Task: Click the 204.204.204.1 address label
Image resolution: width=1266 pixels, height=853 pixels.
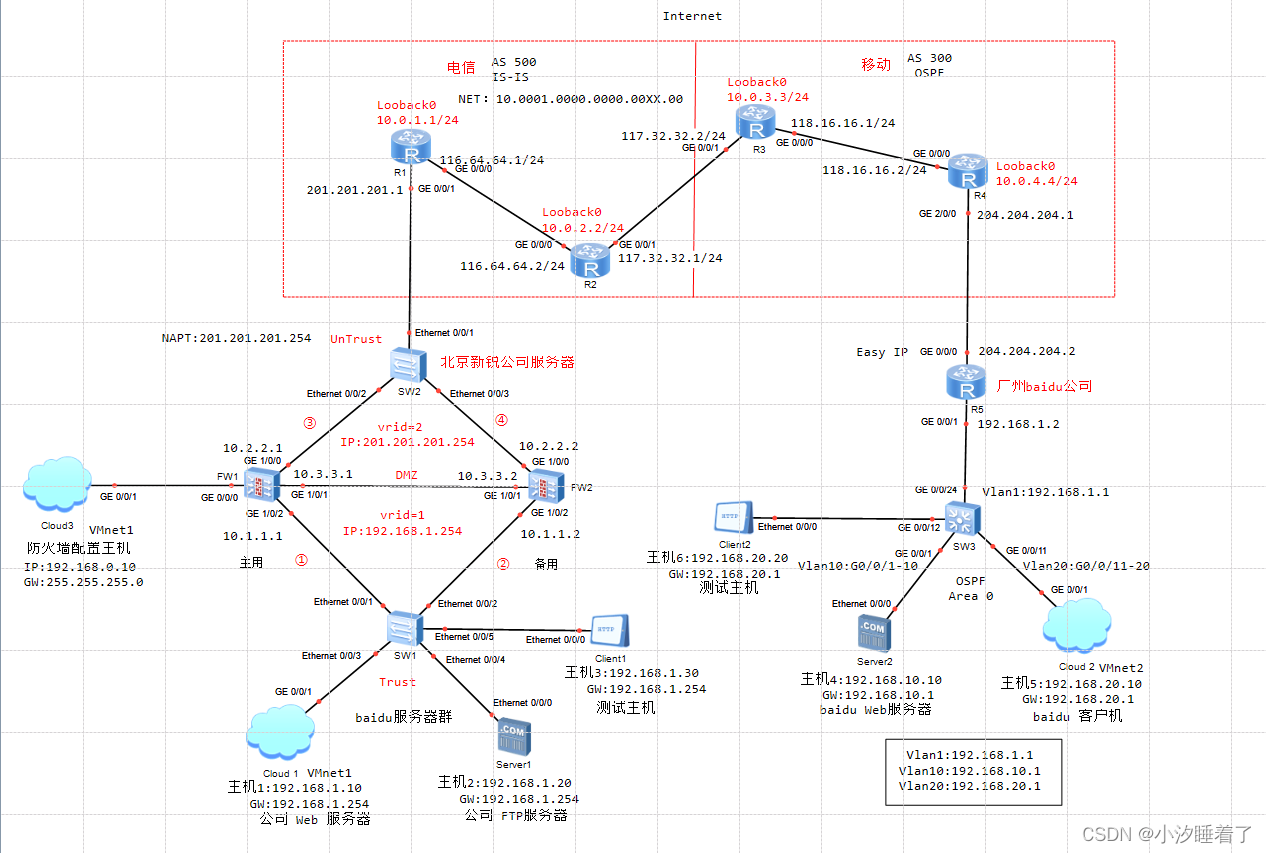Action: [x=1025, y=215]
